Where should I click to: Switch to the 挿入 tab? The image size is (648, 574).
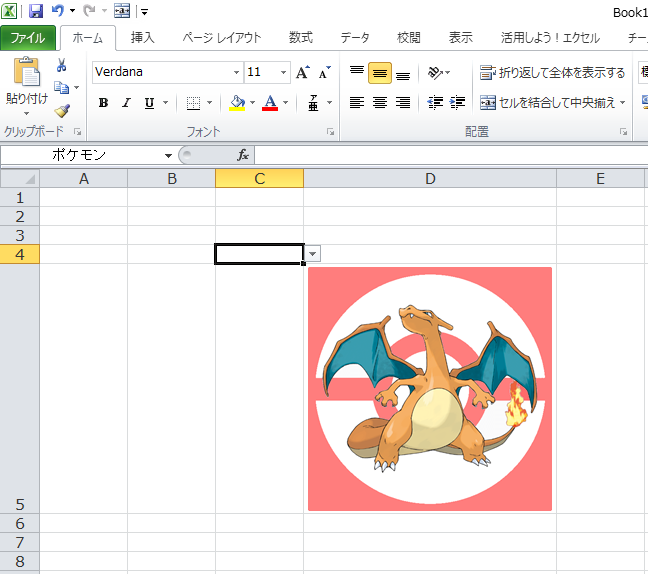[142, 38]
